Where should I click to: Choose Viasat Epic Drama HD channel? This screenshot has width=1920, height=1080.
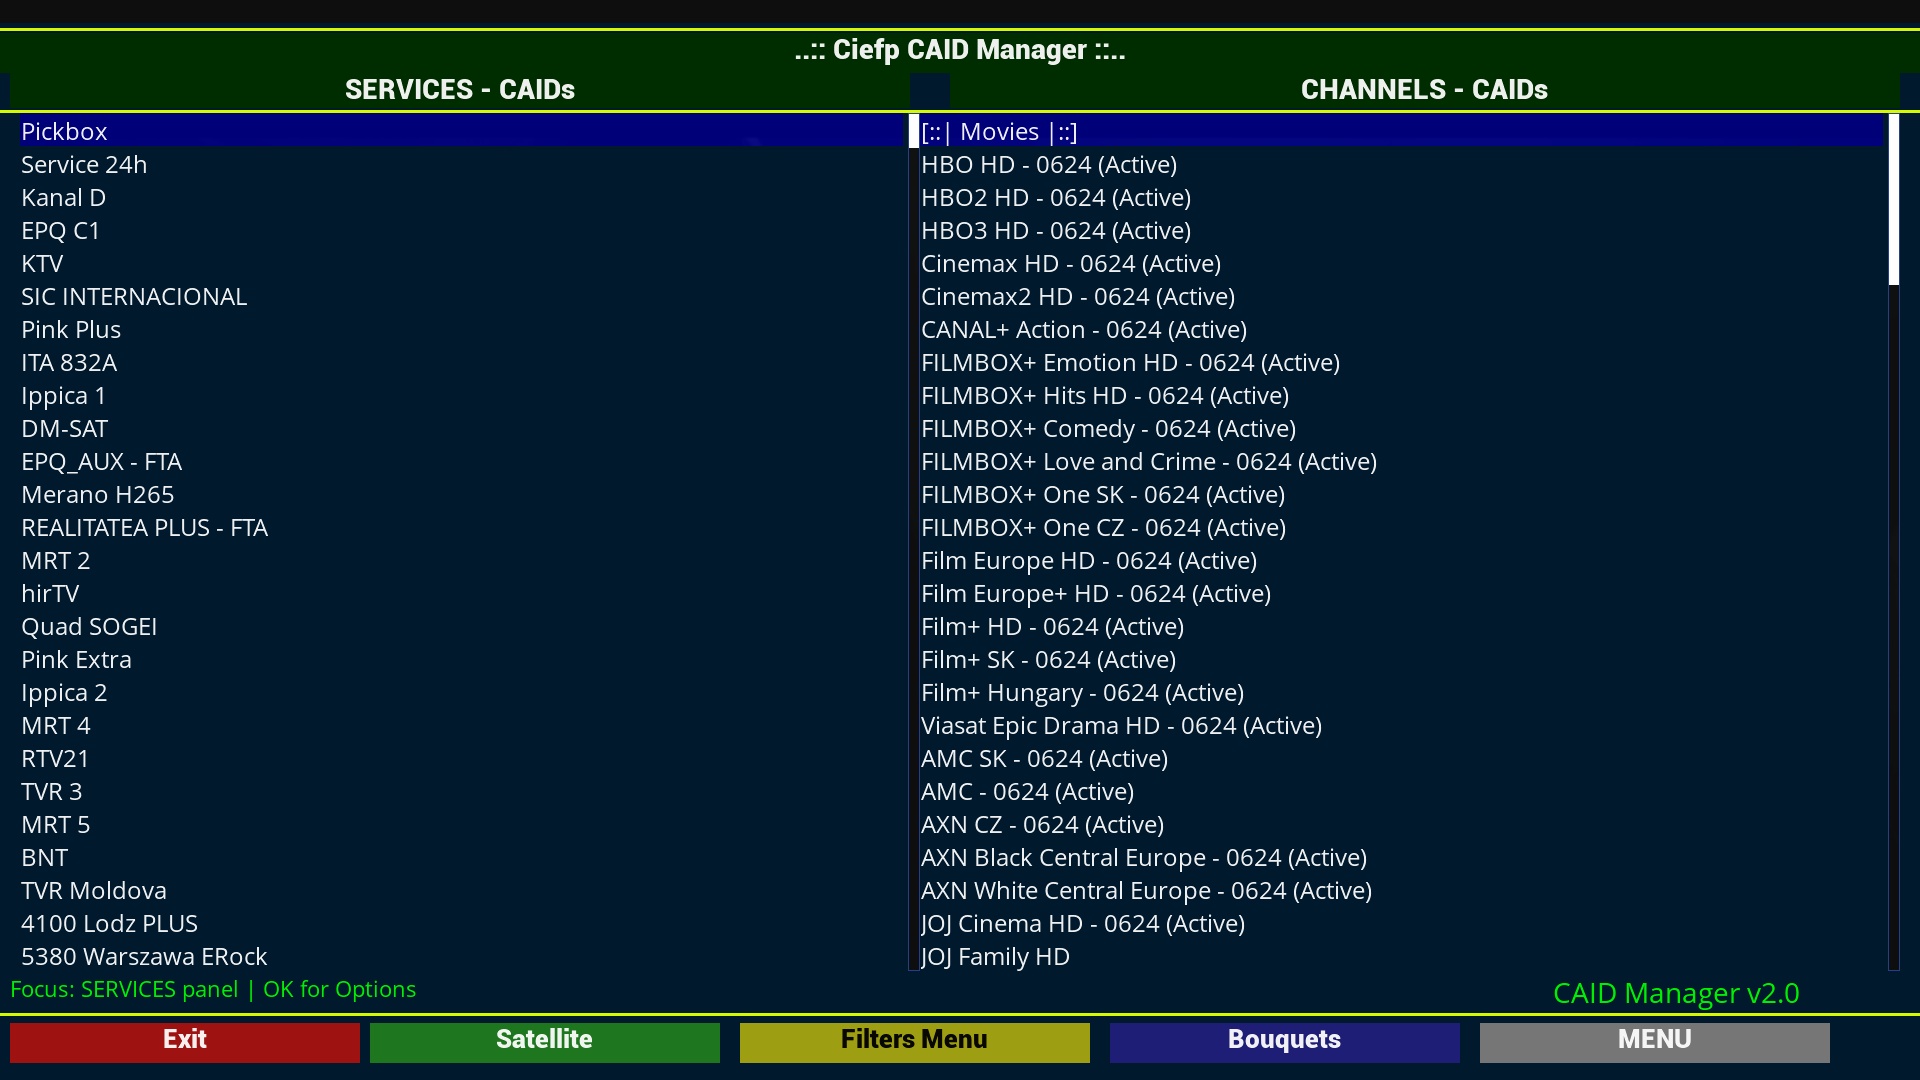point(1402,725)
